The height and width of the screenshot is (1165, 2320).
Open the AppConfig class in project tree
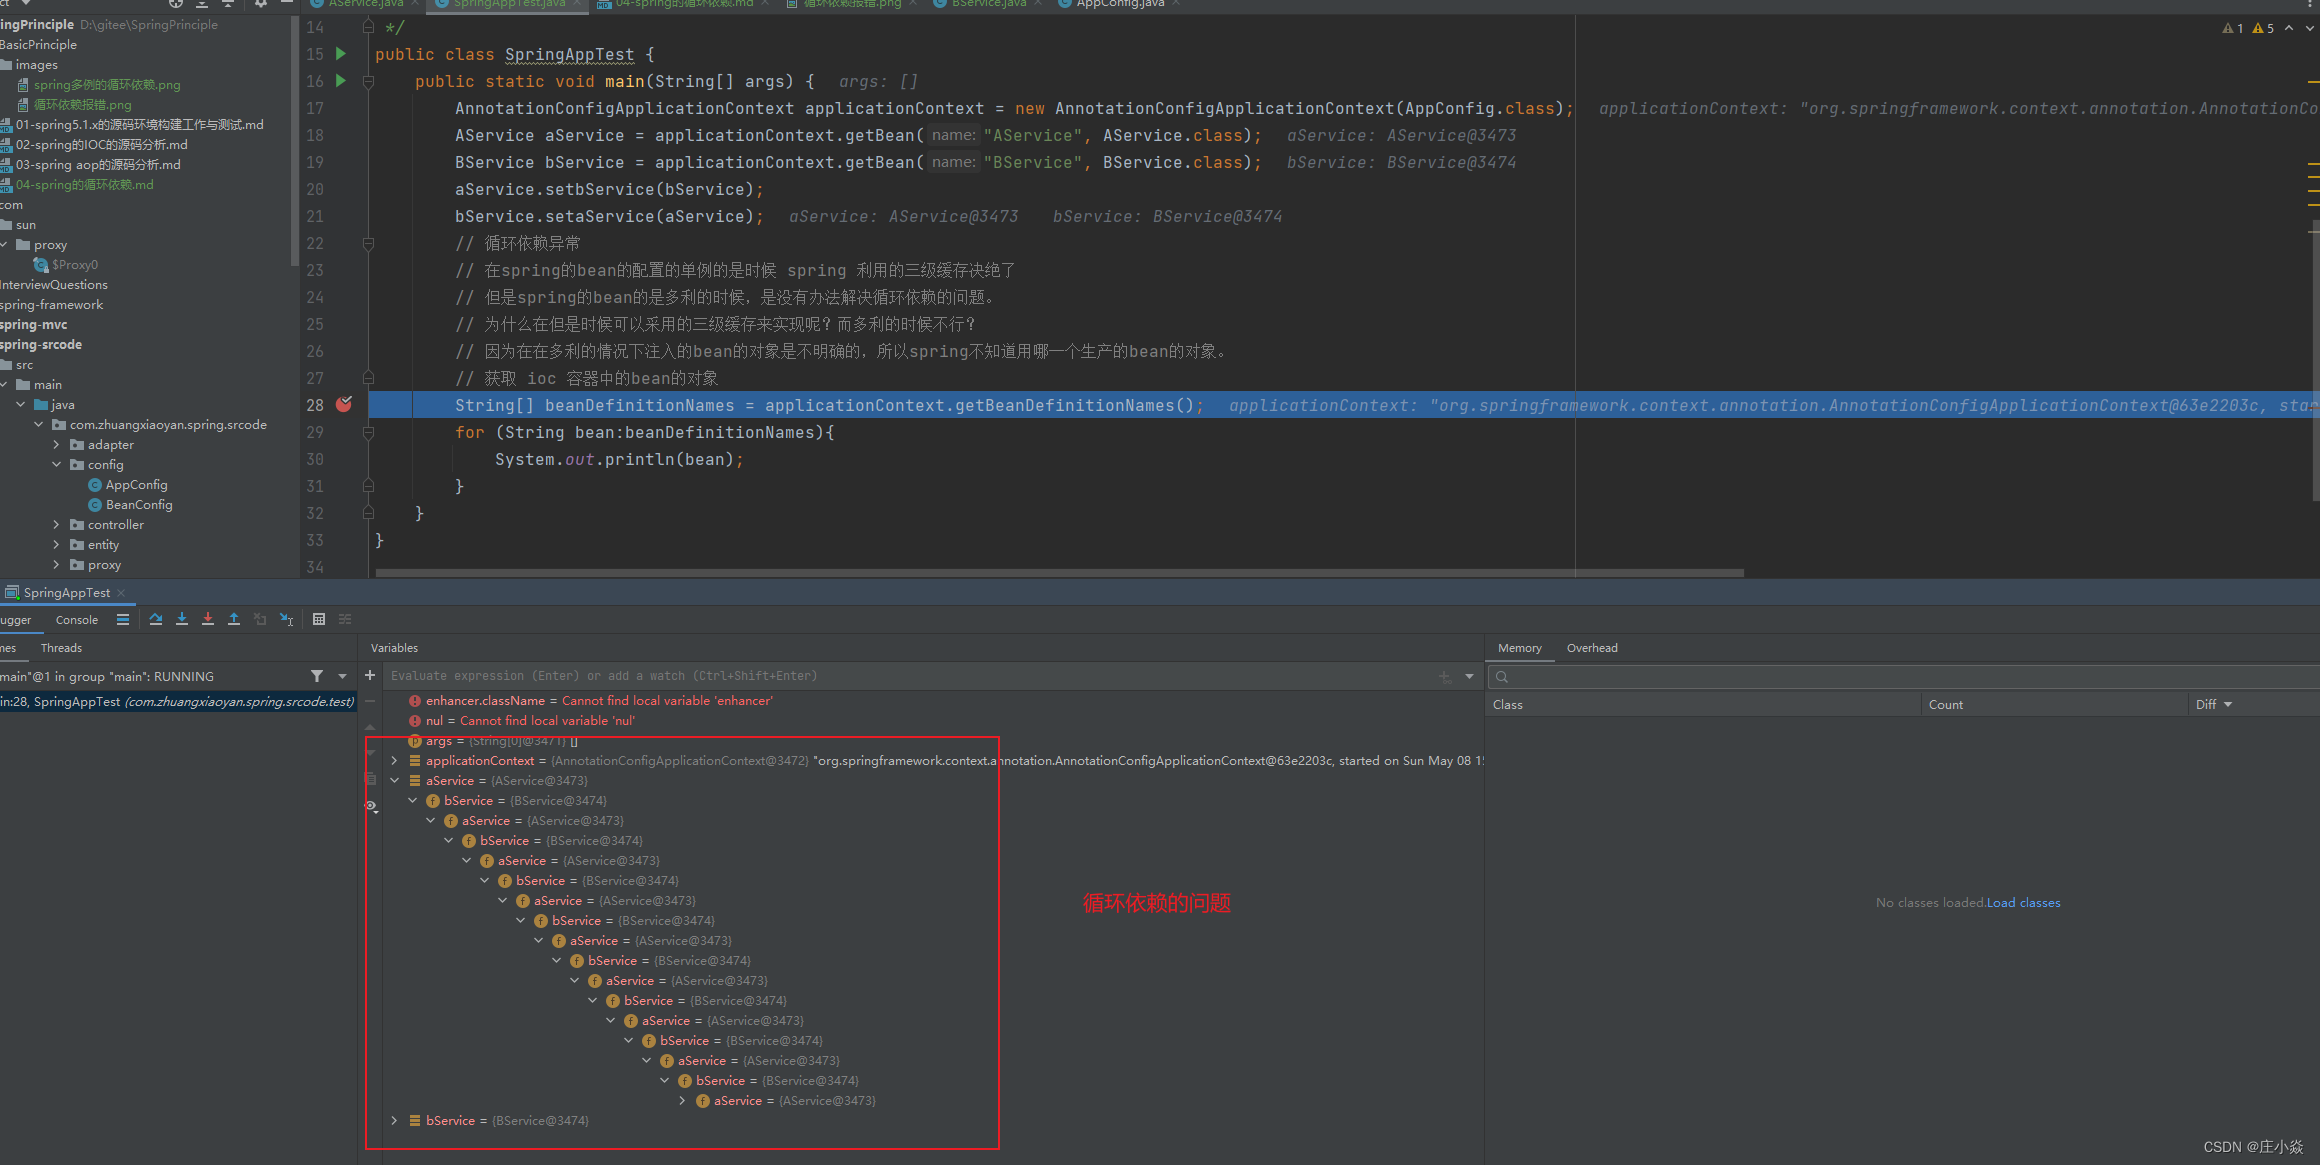pyautogui.click(x=136, y=485)
